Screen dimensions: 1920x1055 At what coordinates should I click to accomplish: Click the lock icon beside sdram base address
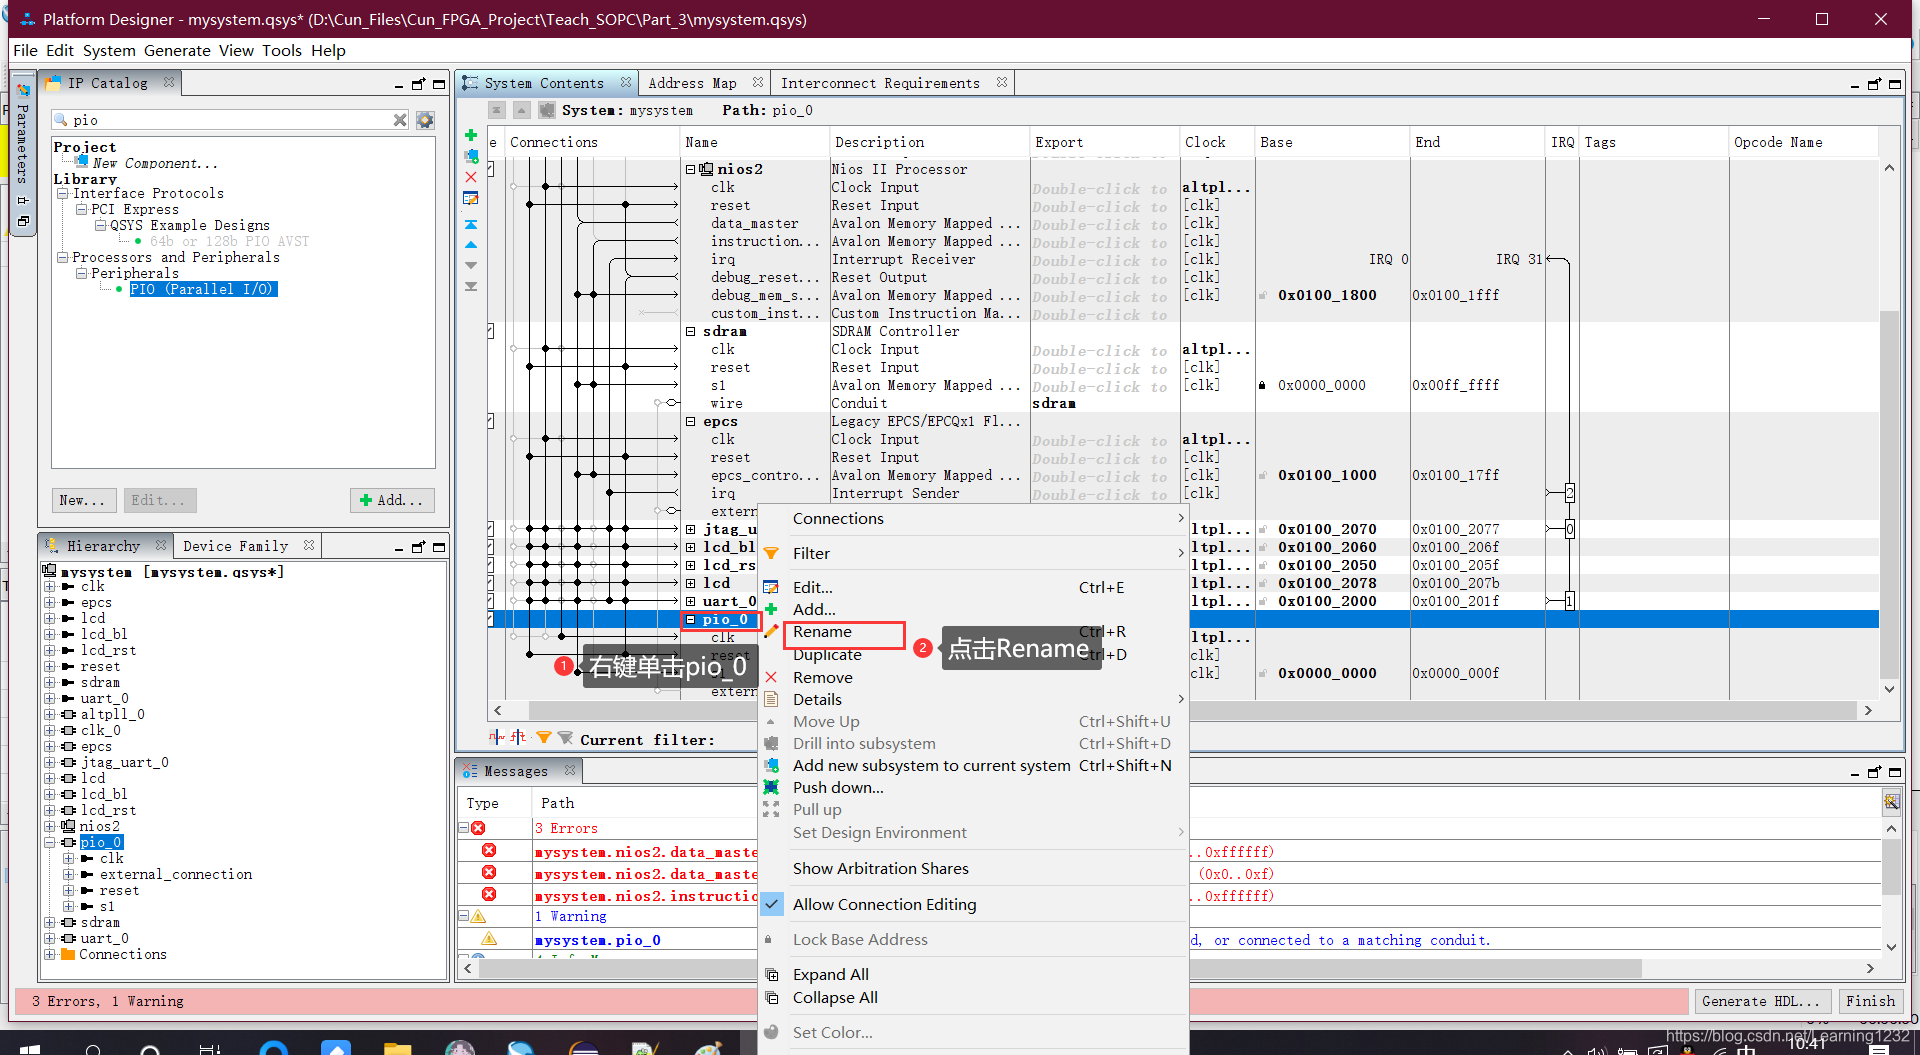coord(1262,385)
